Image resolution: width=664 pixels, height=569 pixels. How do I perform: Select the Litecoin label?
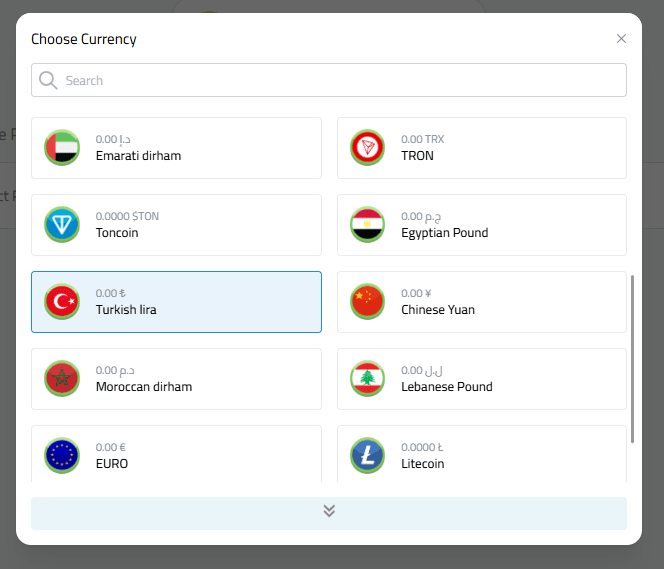[423, 464]
